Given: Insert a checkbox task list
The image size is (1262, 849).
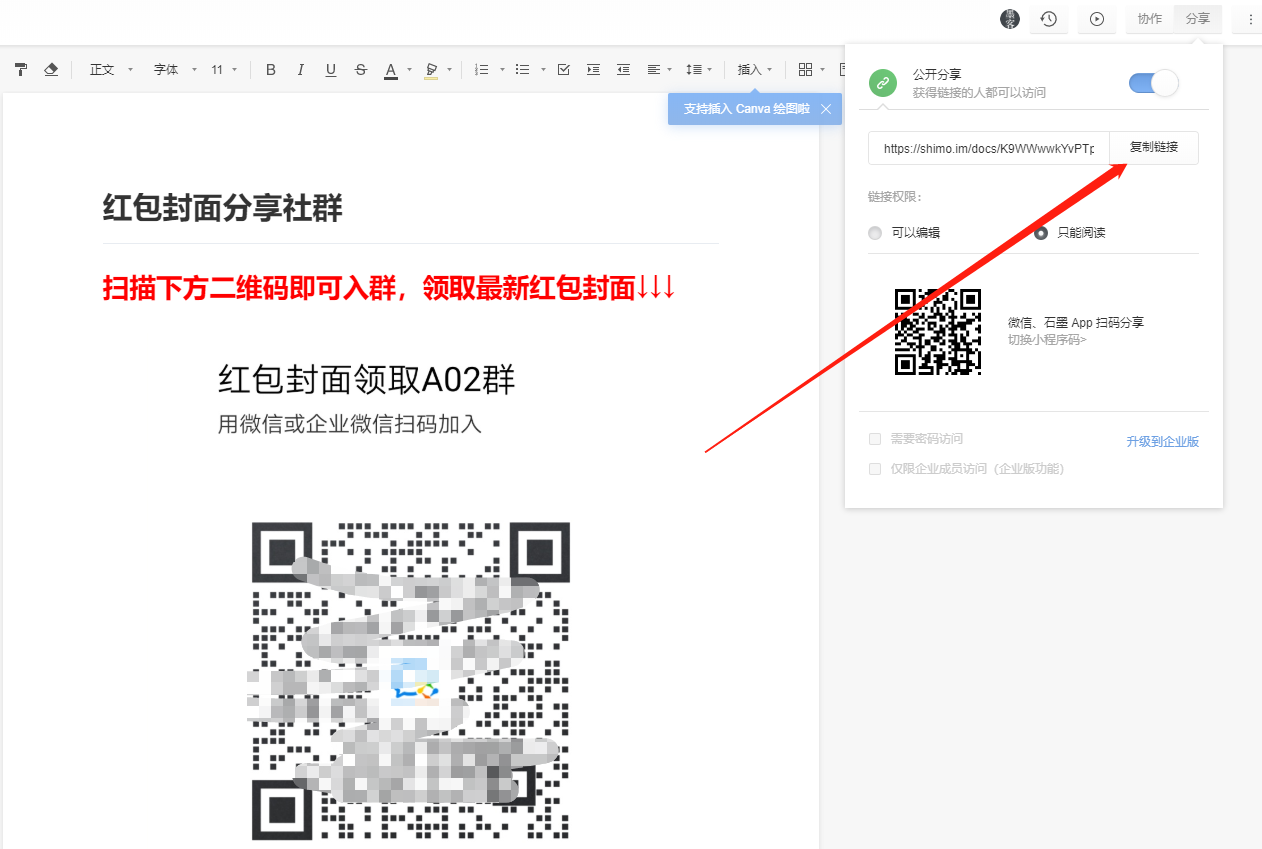Looking at the screenshot, I should [563, 70].
